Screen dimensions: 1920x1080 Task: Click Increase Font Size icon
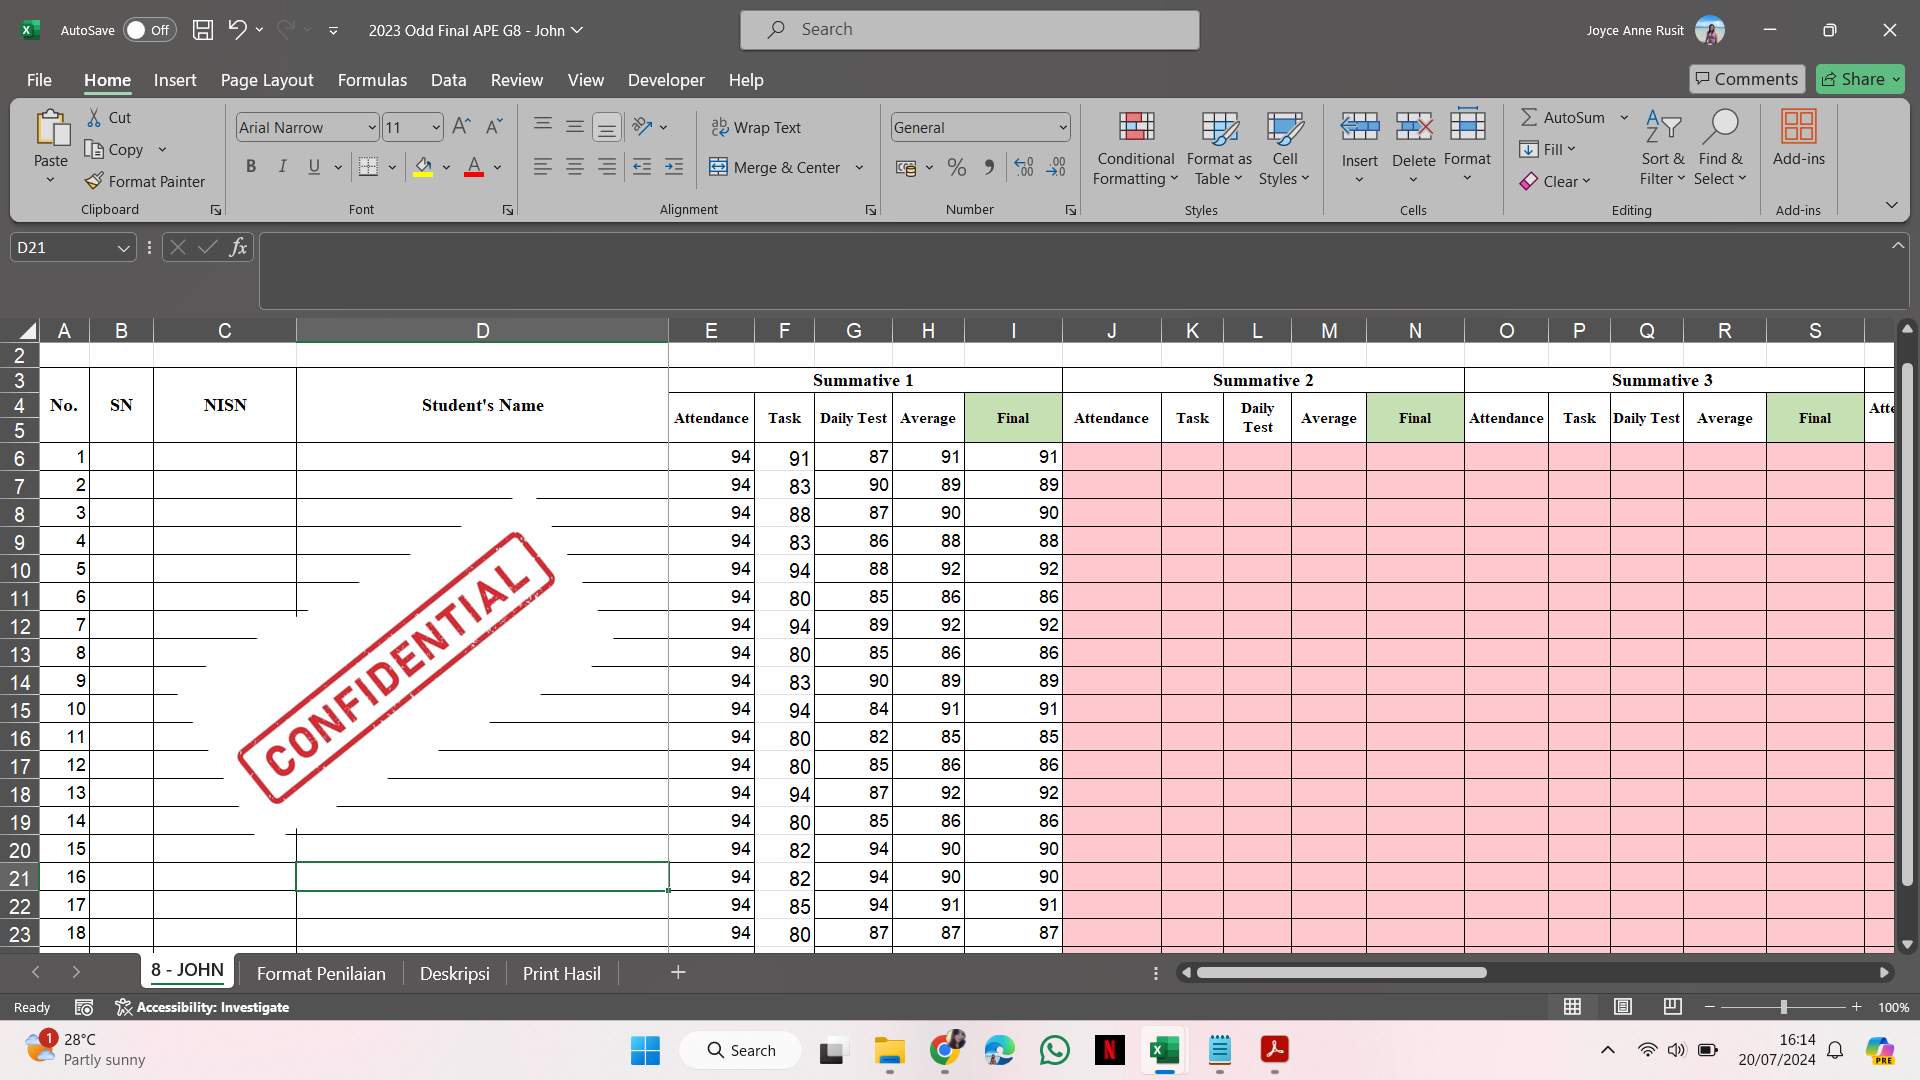[x=461, y=127]
